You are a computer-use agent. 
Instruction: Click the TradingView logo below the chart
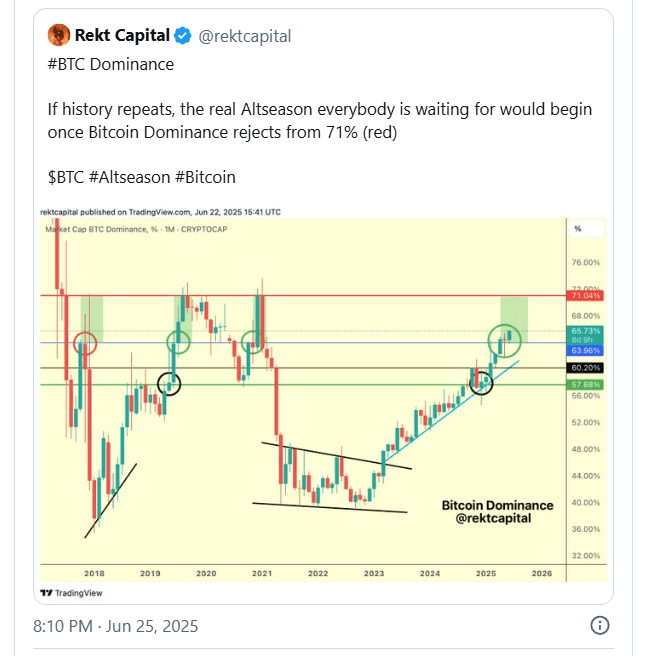[71, 593]
